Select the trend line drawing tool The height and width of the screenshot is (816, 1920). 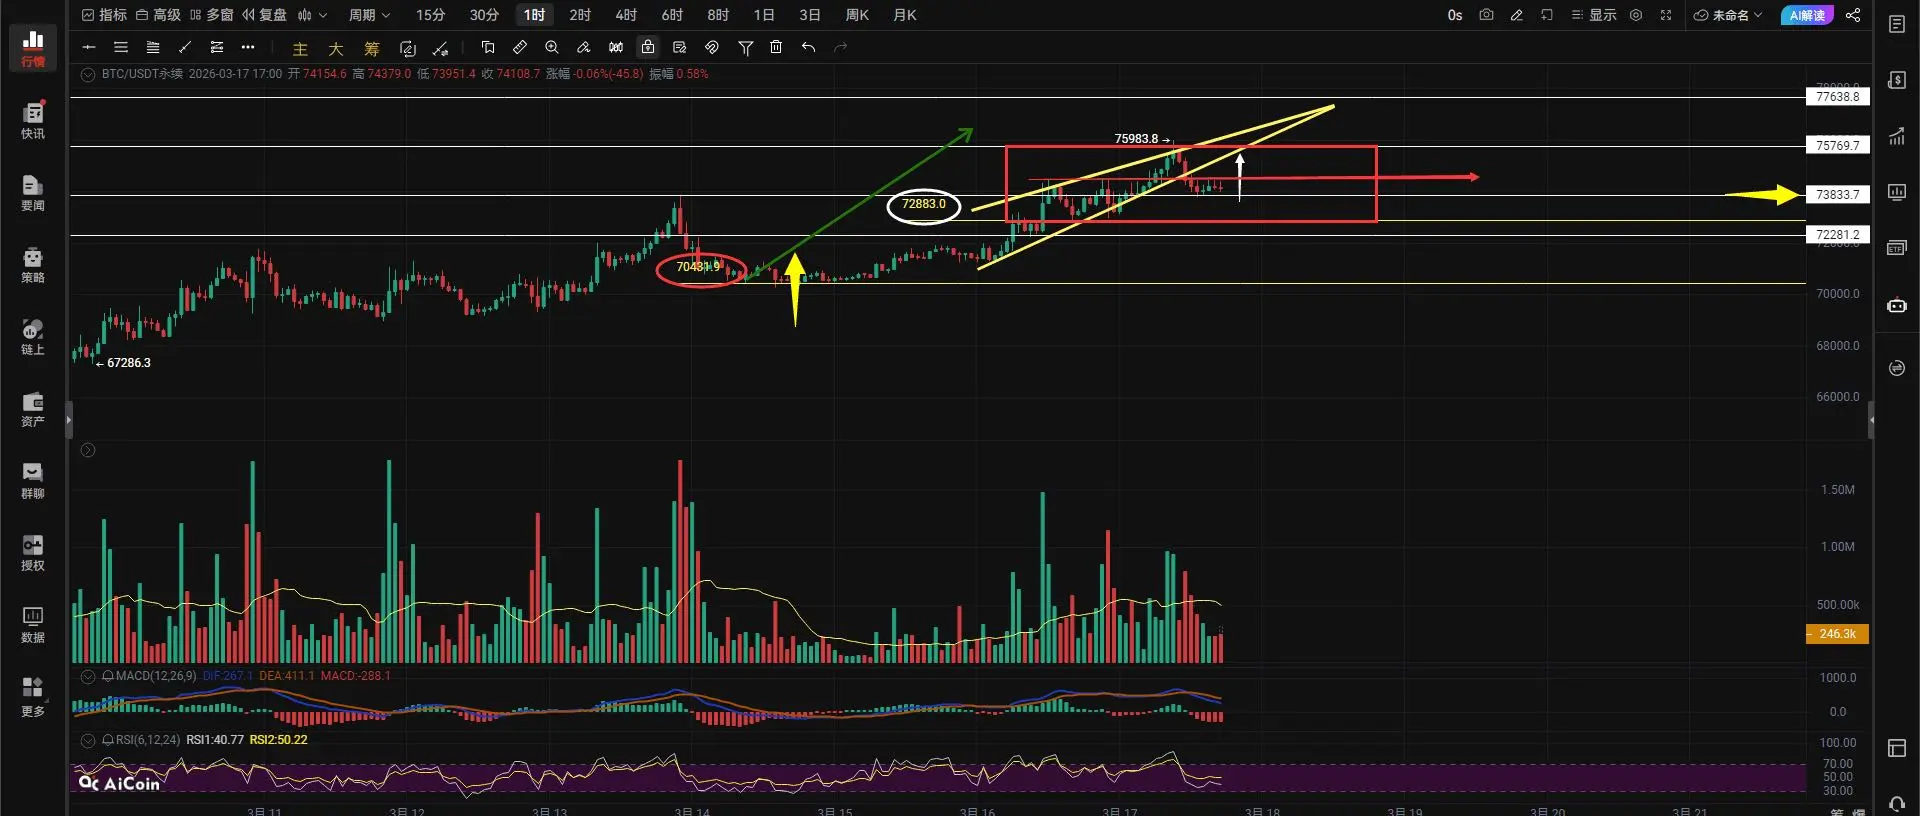point(185,47)
